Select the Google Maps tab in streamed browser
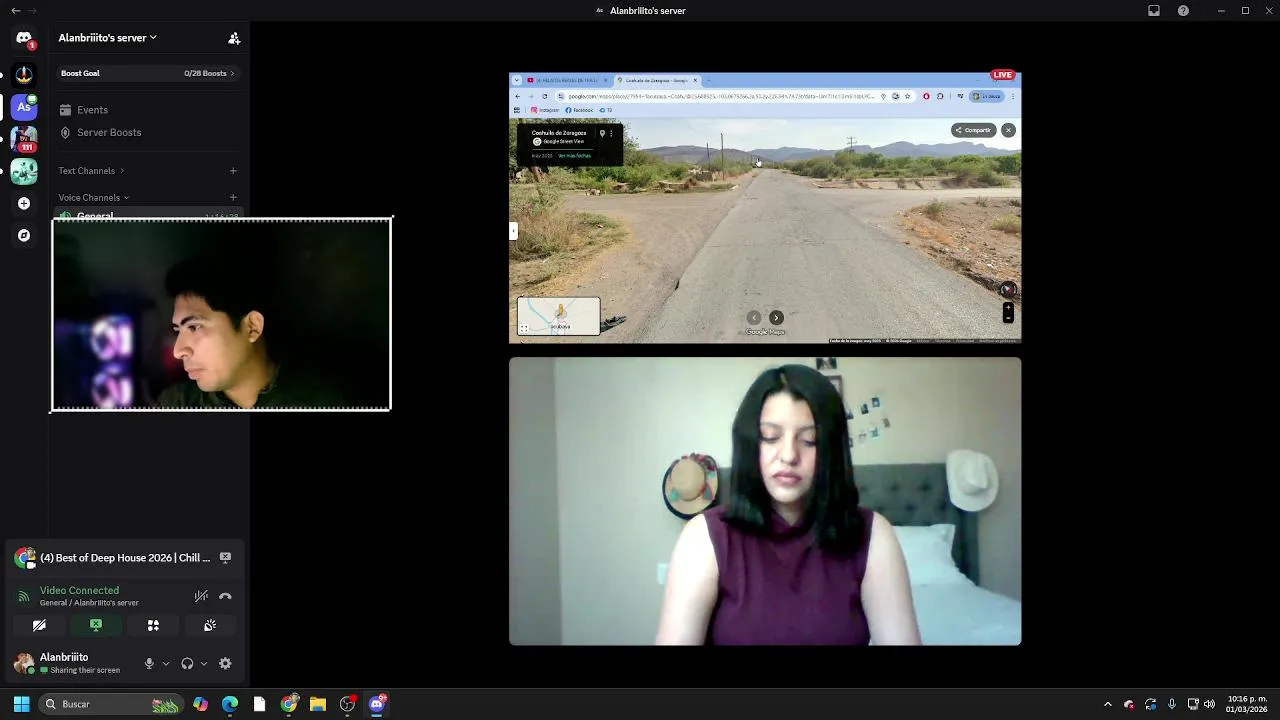 click(658, 80)
